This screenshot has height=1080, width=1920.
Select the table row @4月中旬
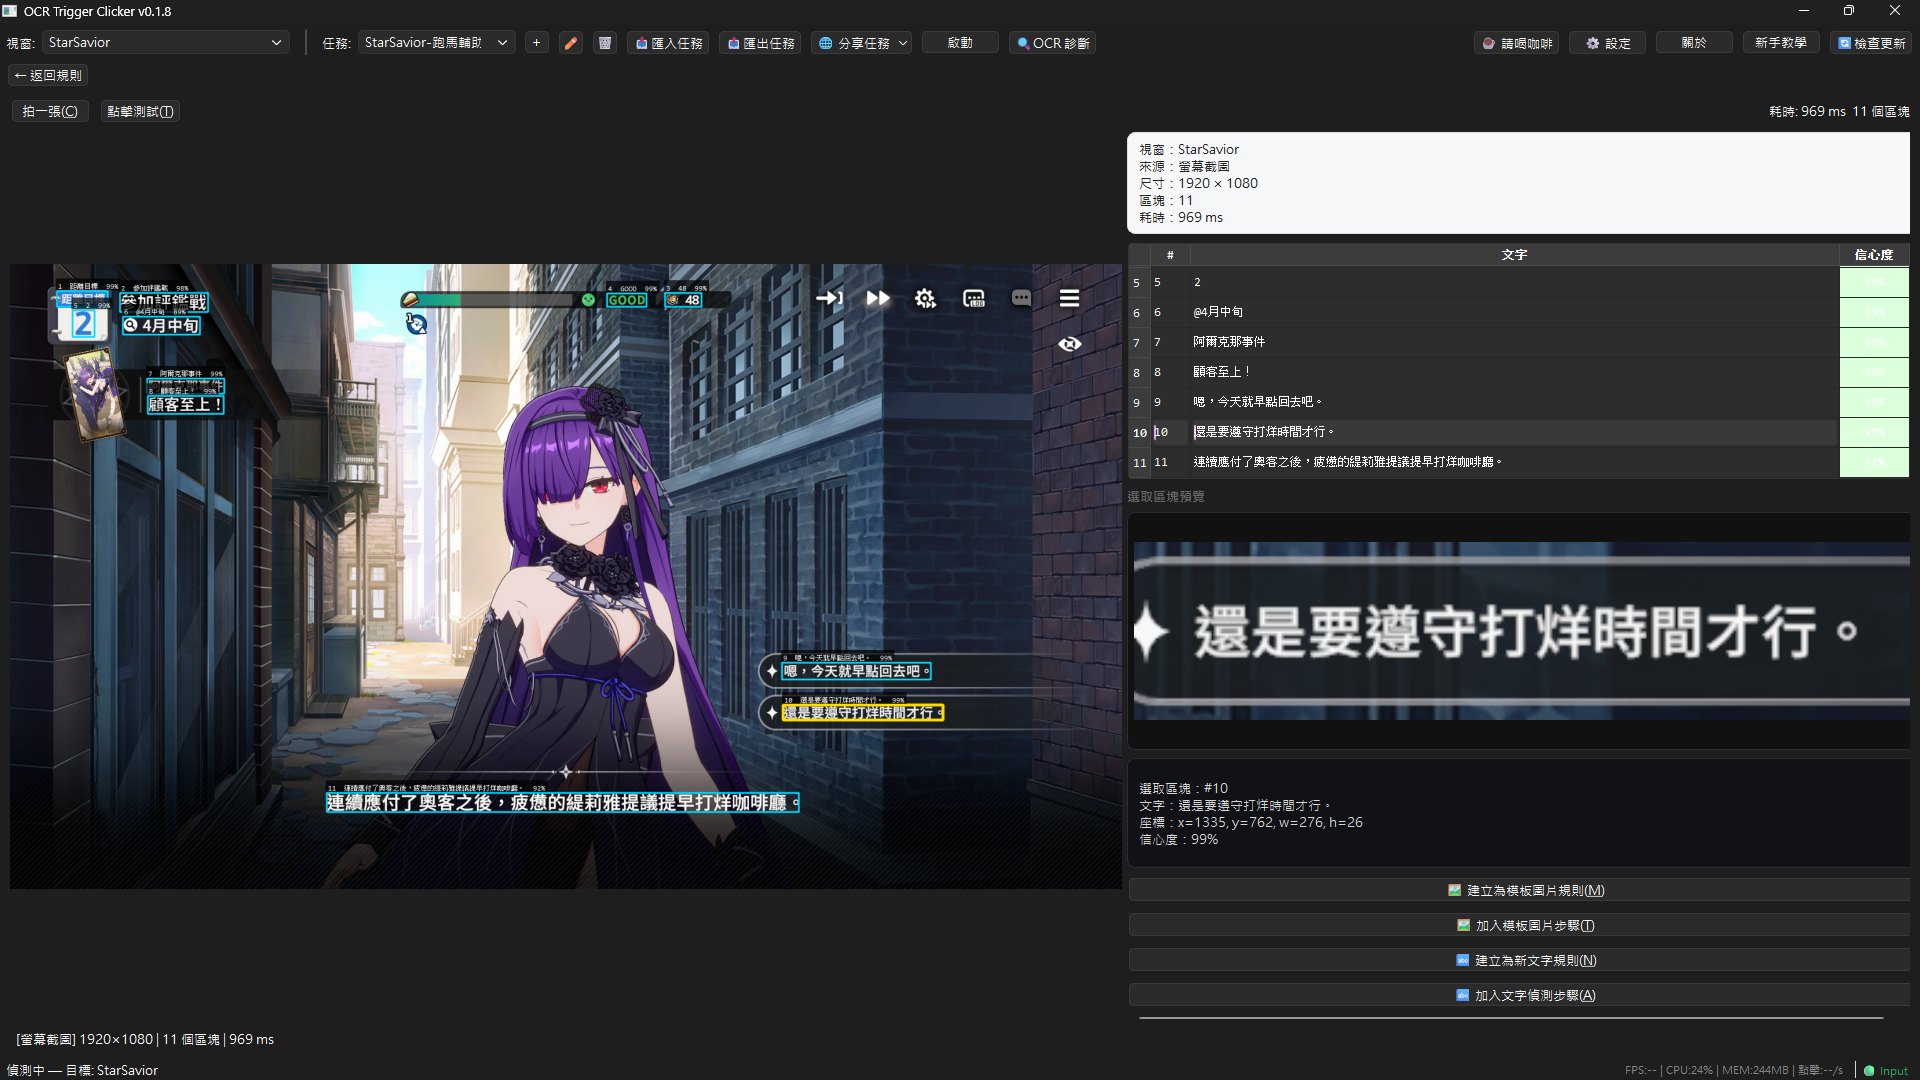pyautogui.click(x=1519, y=312)
